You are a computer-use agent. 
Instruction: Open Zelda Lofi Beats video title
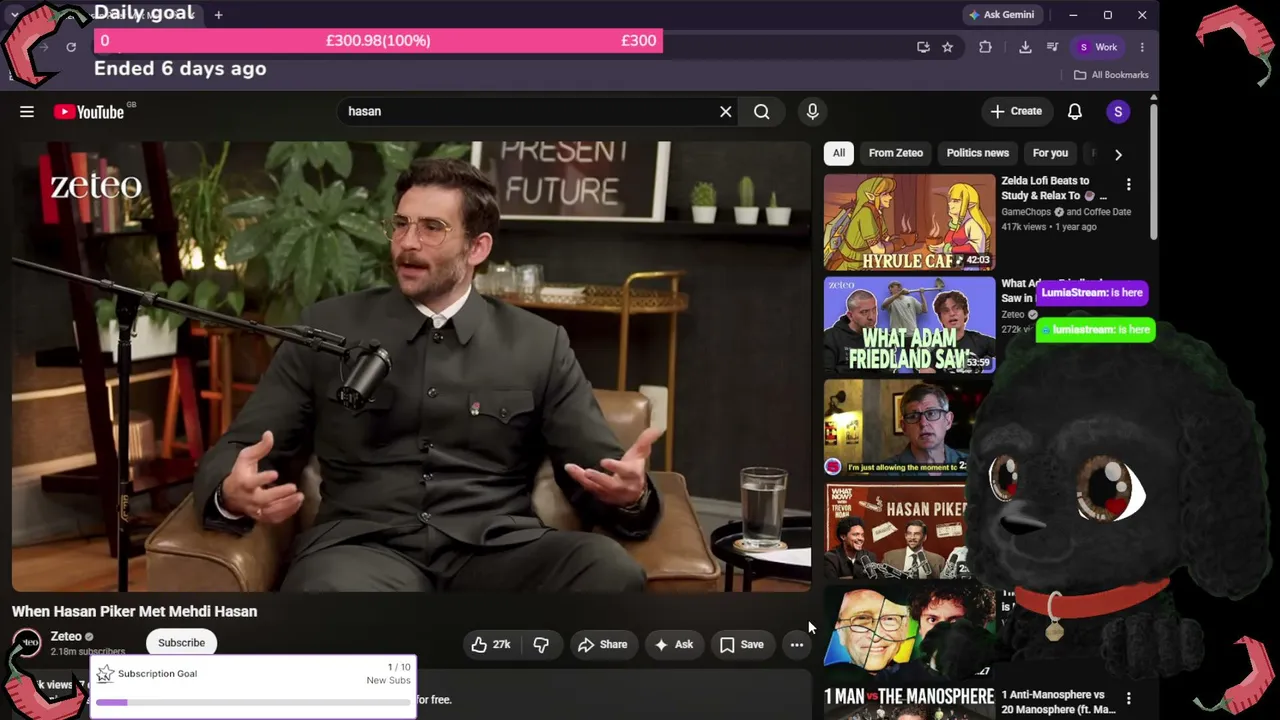pos(1054,188)
